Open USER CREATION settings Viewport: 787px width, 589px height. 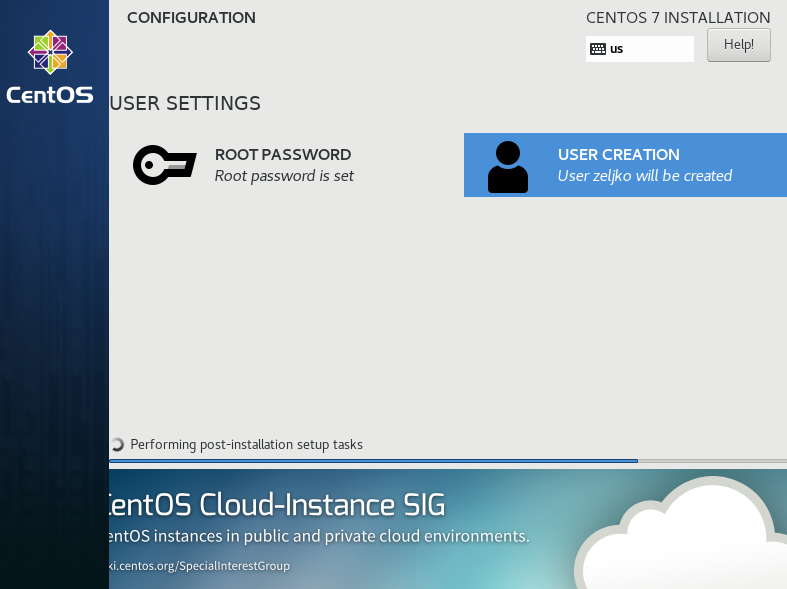(x=625, y=165)
